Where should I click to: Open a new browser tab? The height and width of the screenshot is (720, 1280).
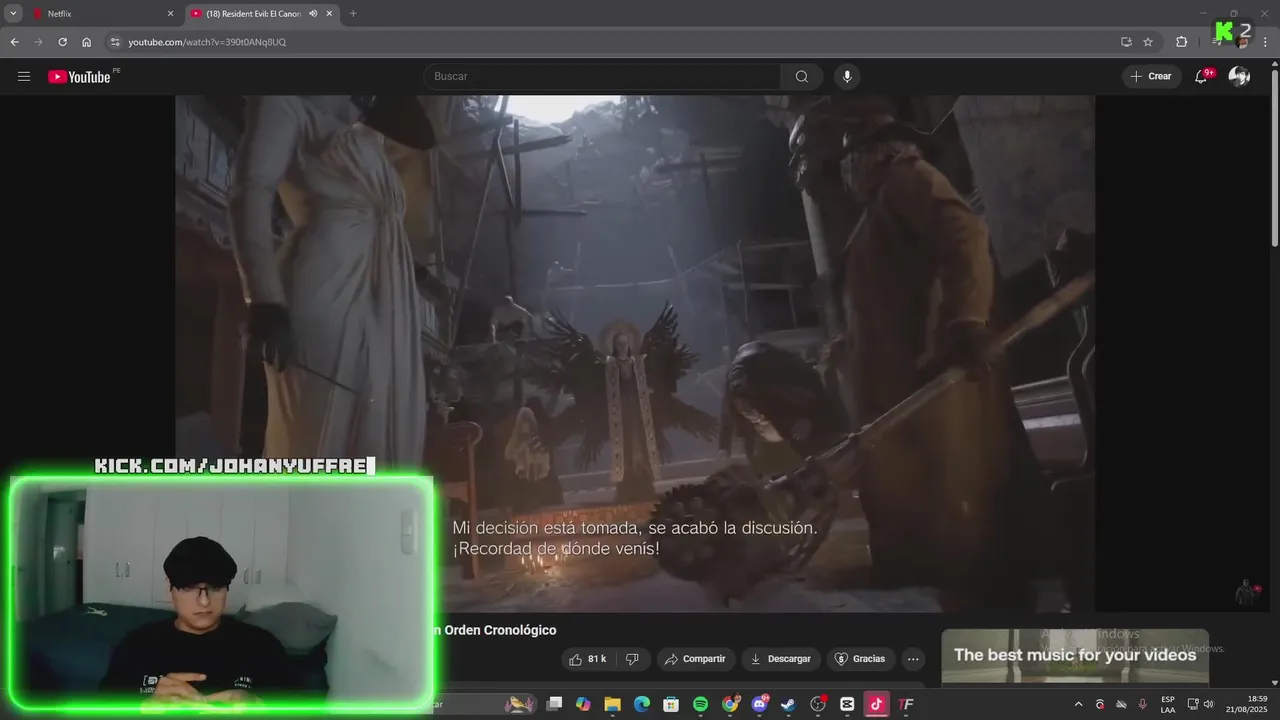(x=353, y=14)
